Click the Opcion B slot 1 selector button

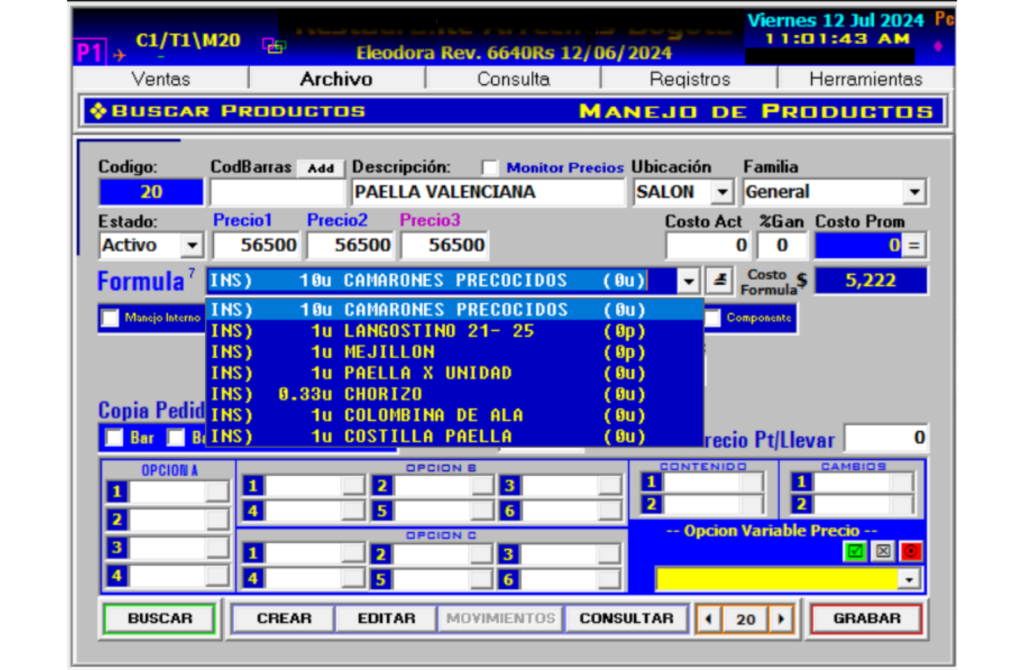[353, 485]
